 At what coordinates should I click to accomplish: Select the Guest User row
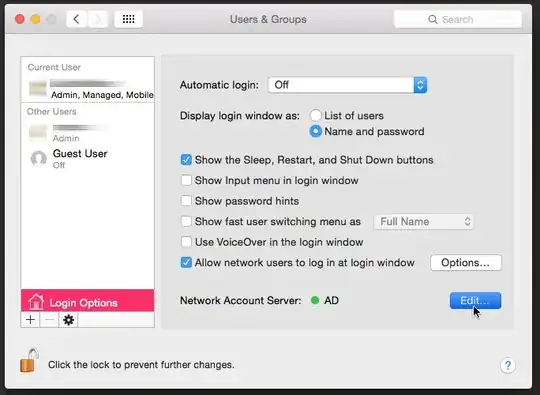pos(87,159)
